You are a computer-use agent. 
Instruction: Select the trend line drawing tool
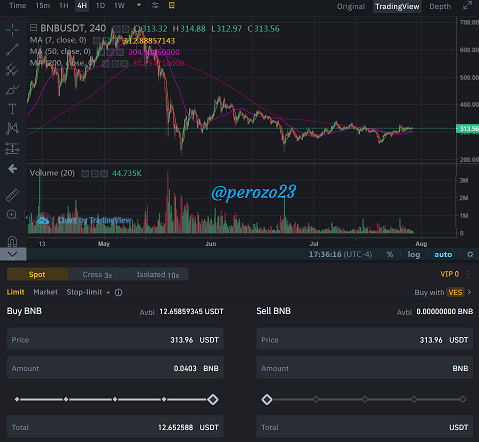coord(12,50)
